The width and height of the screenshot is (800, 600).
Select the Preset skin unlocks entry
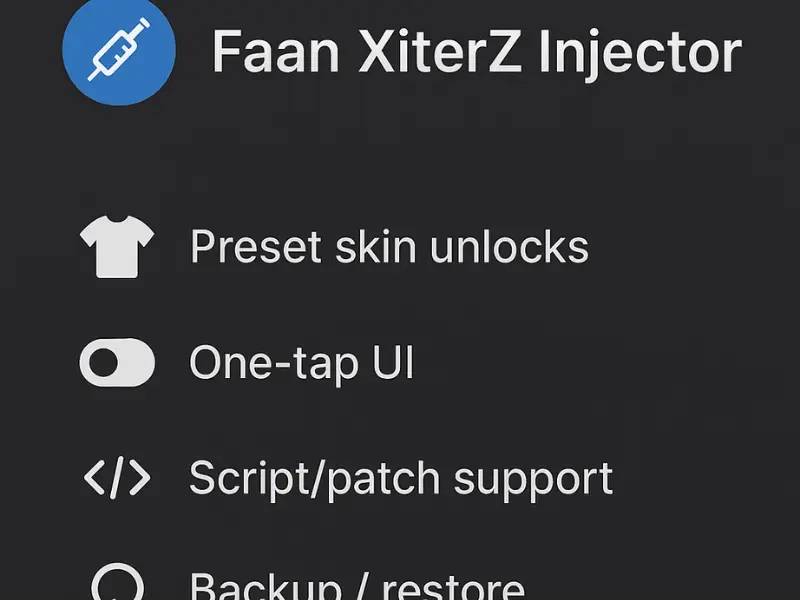[389, 246]
